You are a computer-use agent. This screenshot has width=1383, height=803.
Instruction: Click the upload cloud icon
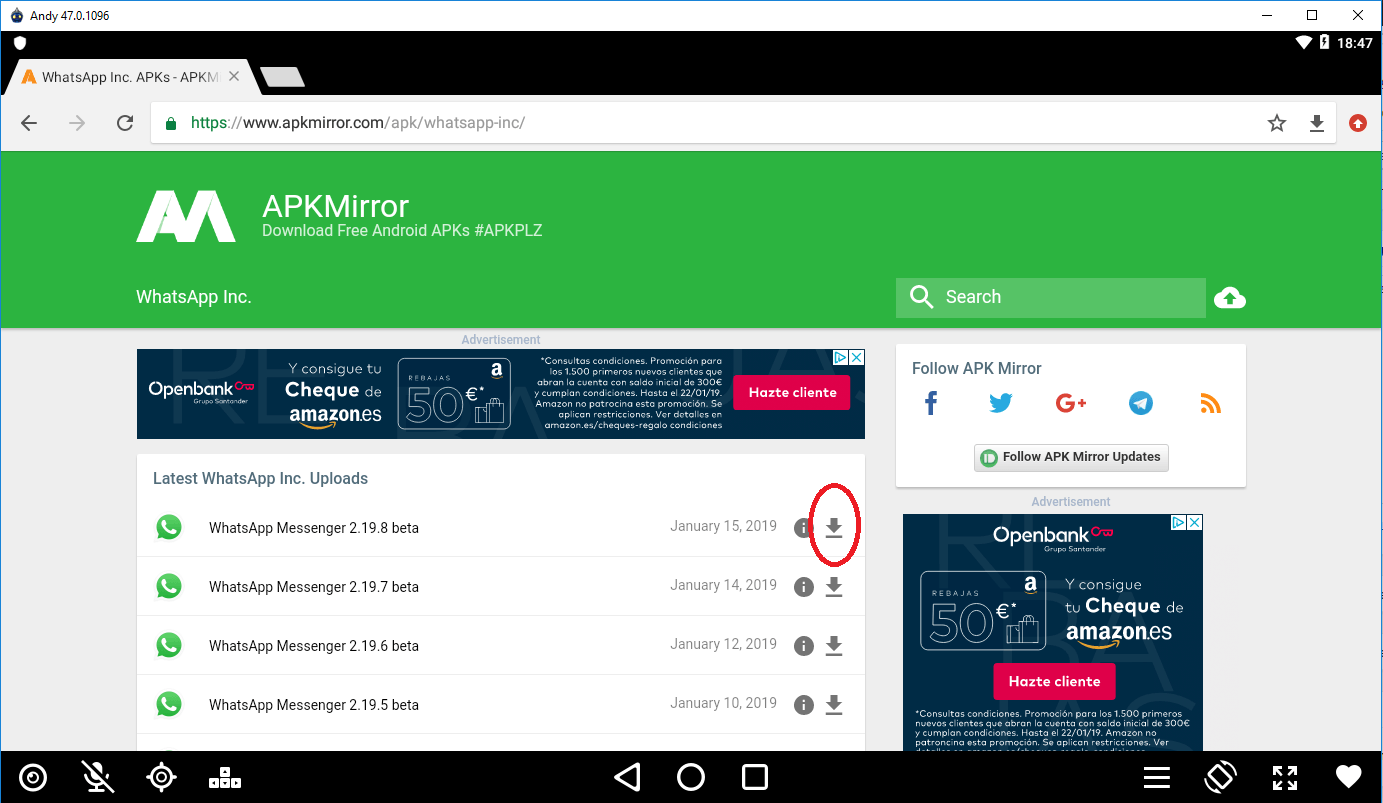(x=1230, y=297)
